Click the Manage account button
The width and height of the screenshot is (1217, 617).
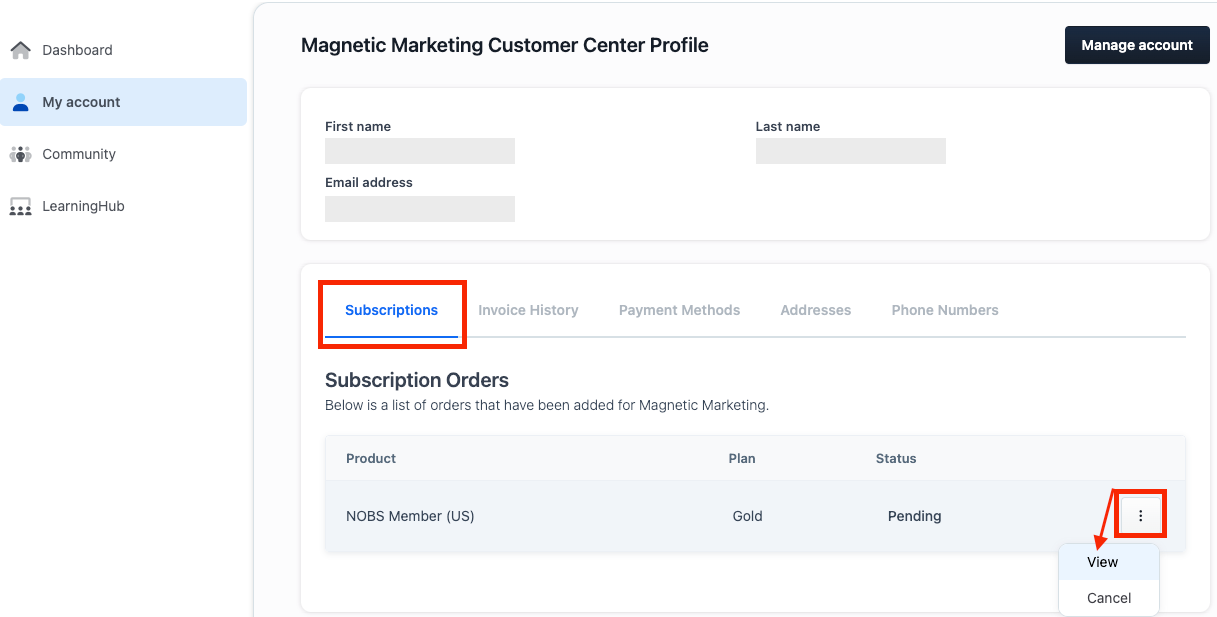point(1137,45)
